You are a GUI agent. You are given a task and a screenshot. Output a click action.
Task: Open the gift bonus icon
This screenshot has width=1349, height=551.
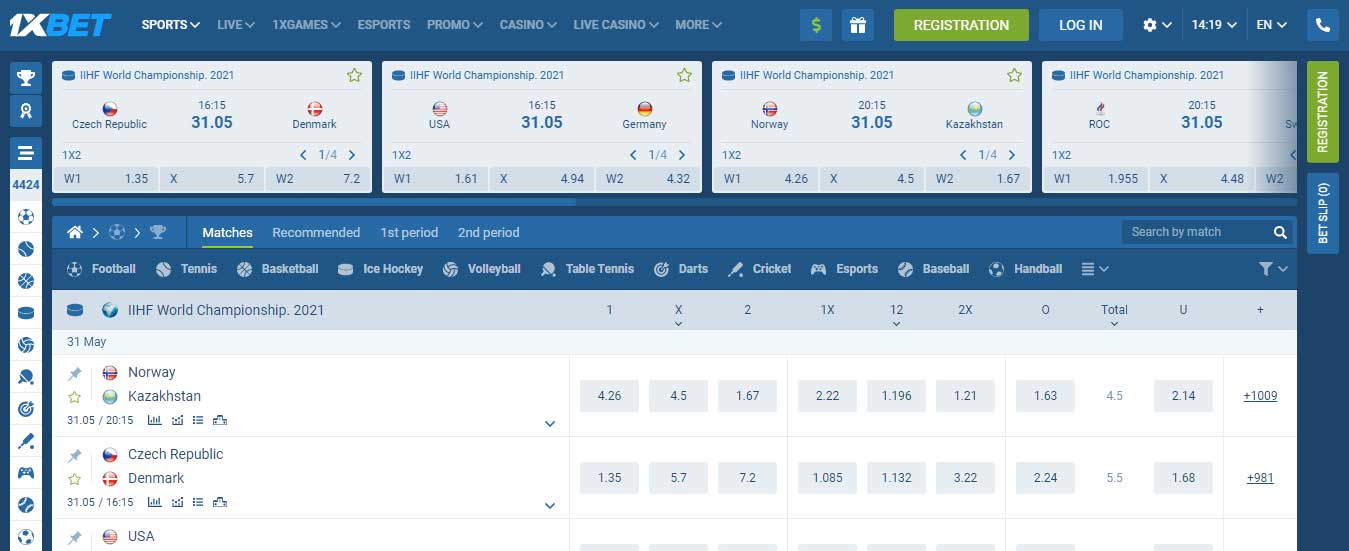pyautogui.click(x=857, y=25)
